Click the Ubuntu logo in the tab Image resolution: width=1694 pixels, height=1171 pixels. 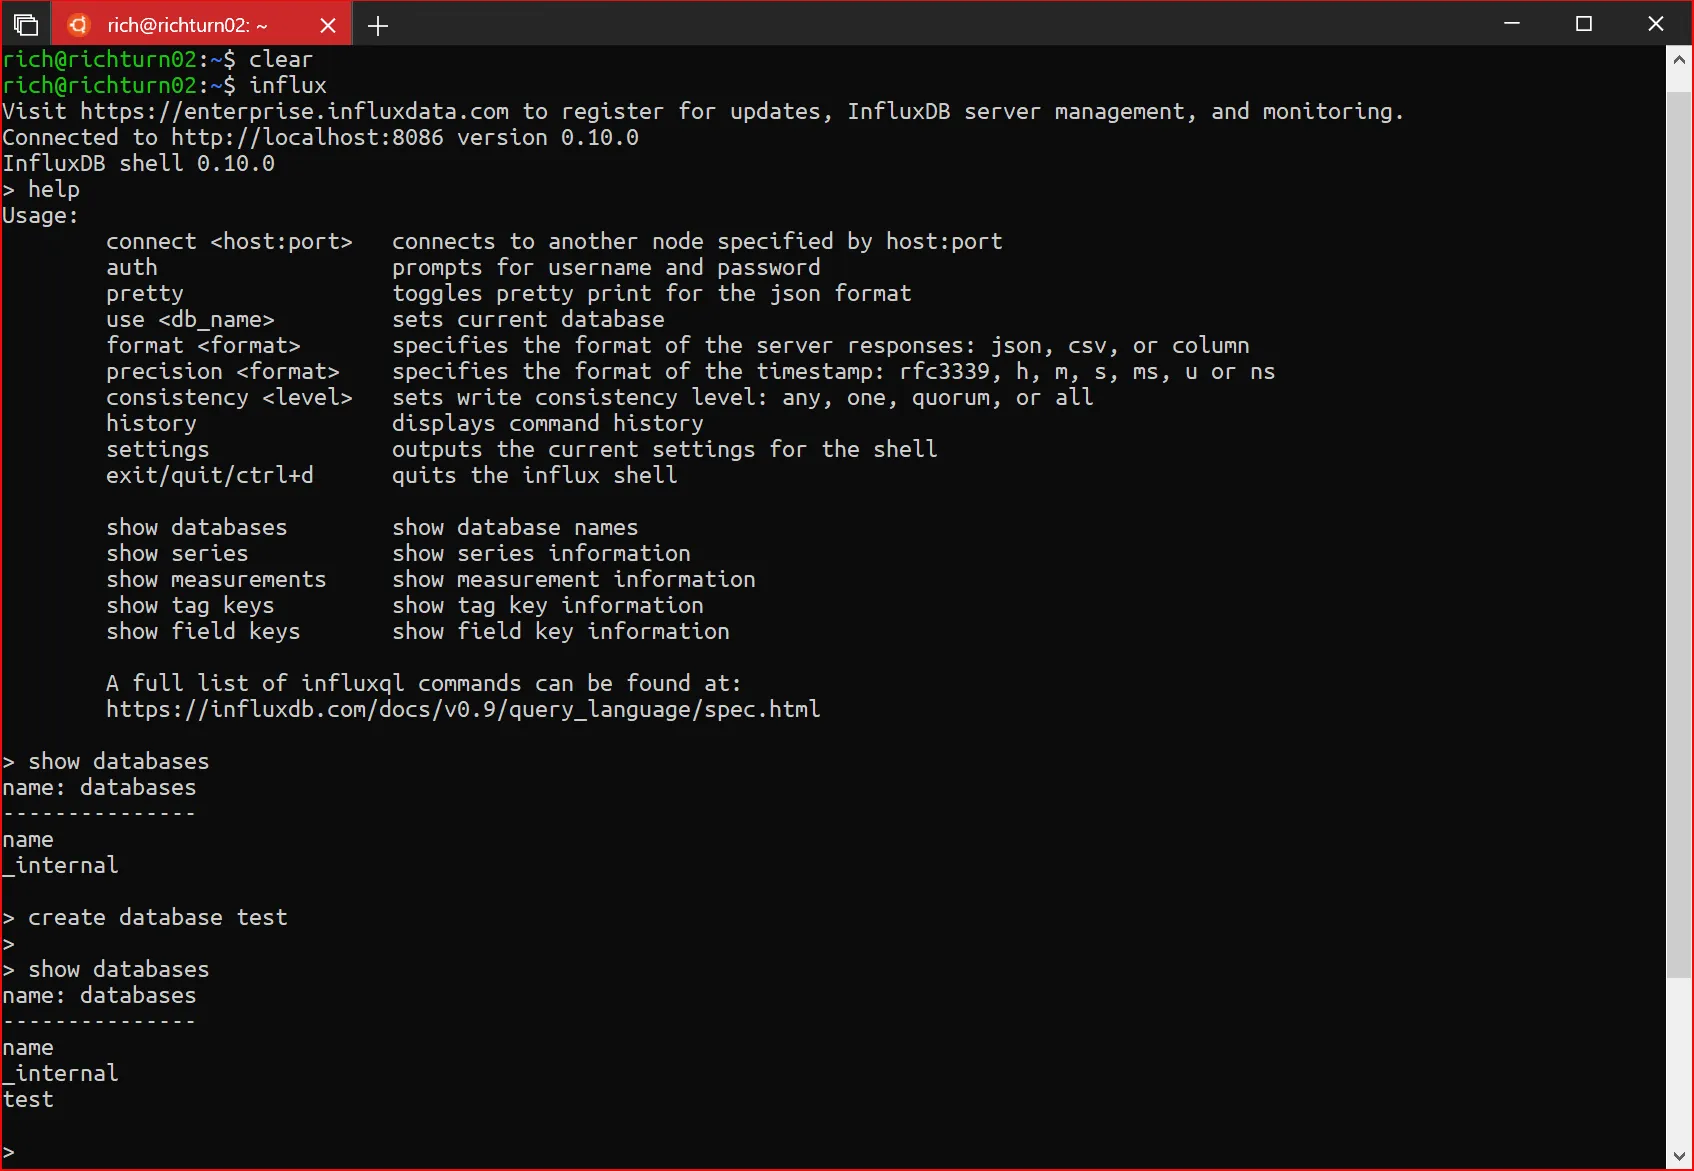pyautogui.click(x=79, y=25)
